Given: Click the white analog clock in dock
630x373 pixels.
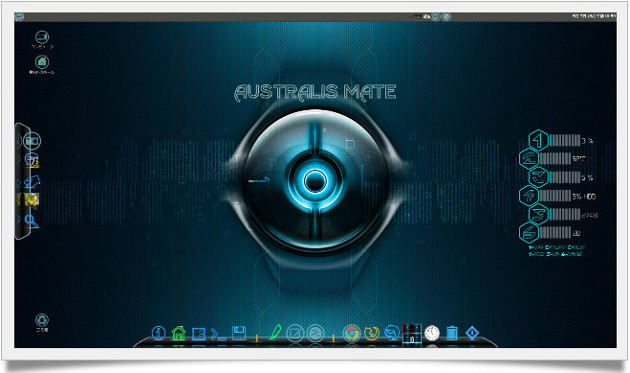Looking at the screenshot, I should pos(432,333).
